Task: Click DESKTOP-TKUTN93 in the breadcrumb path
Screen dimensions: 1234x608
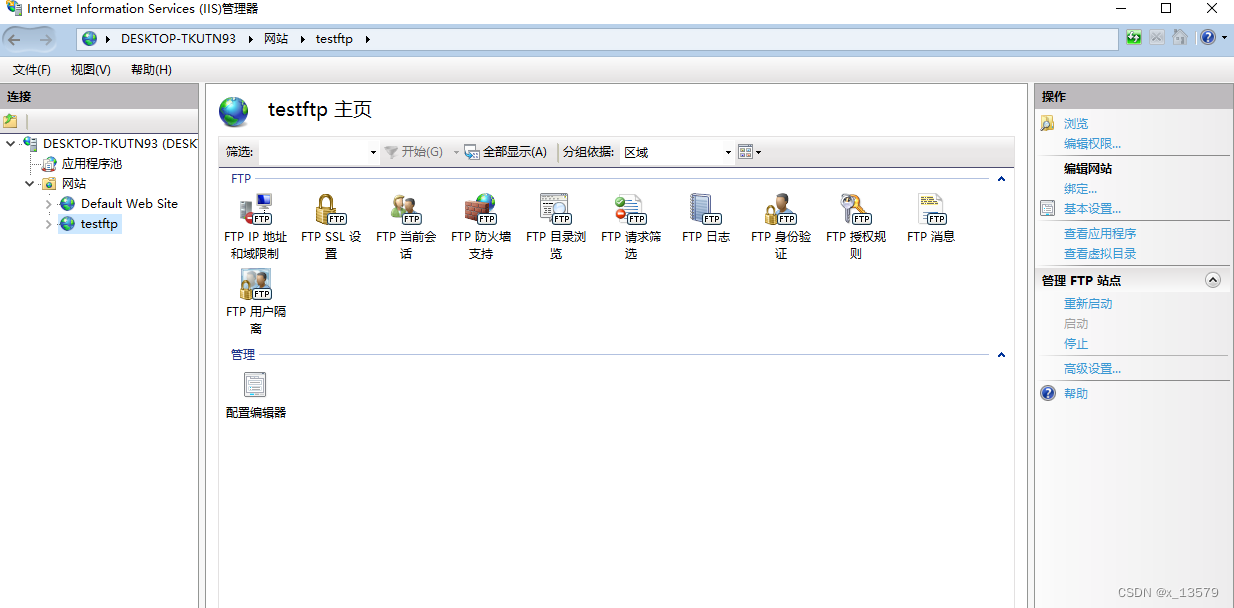Action: point(178,39)
